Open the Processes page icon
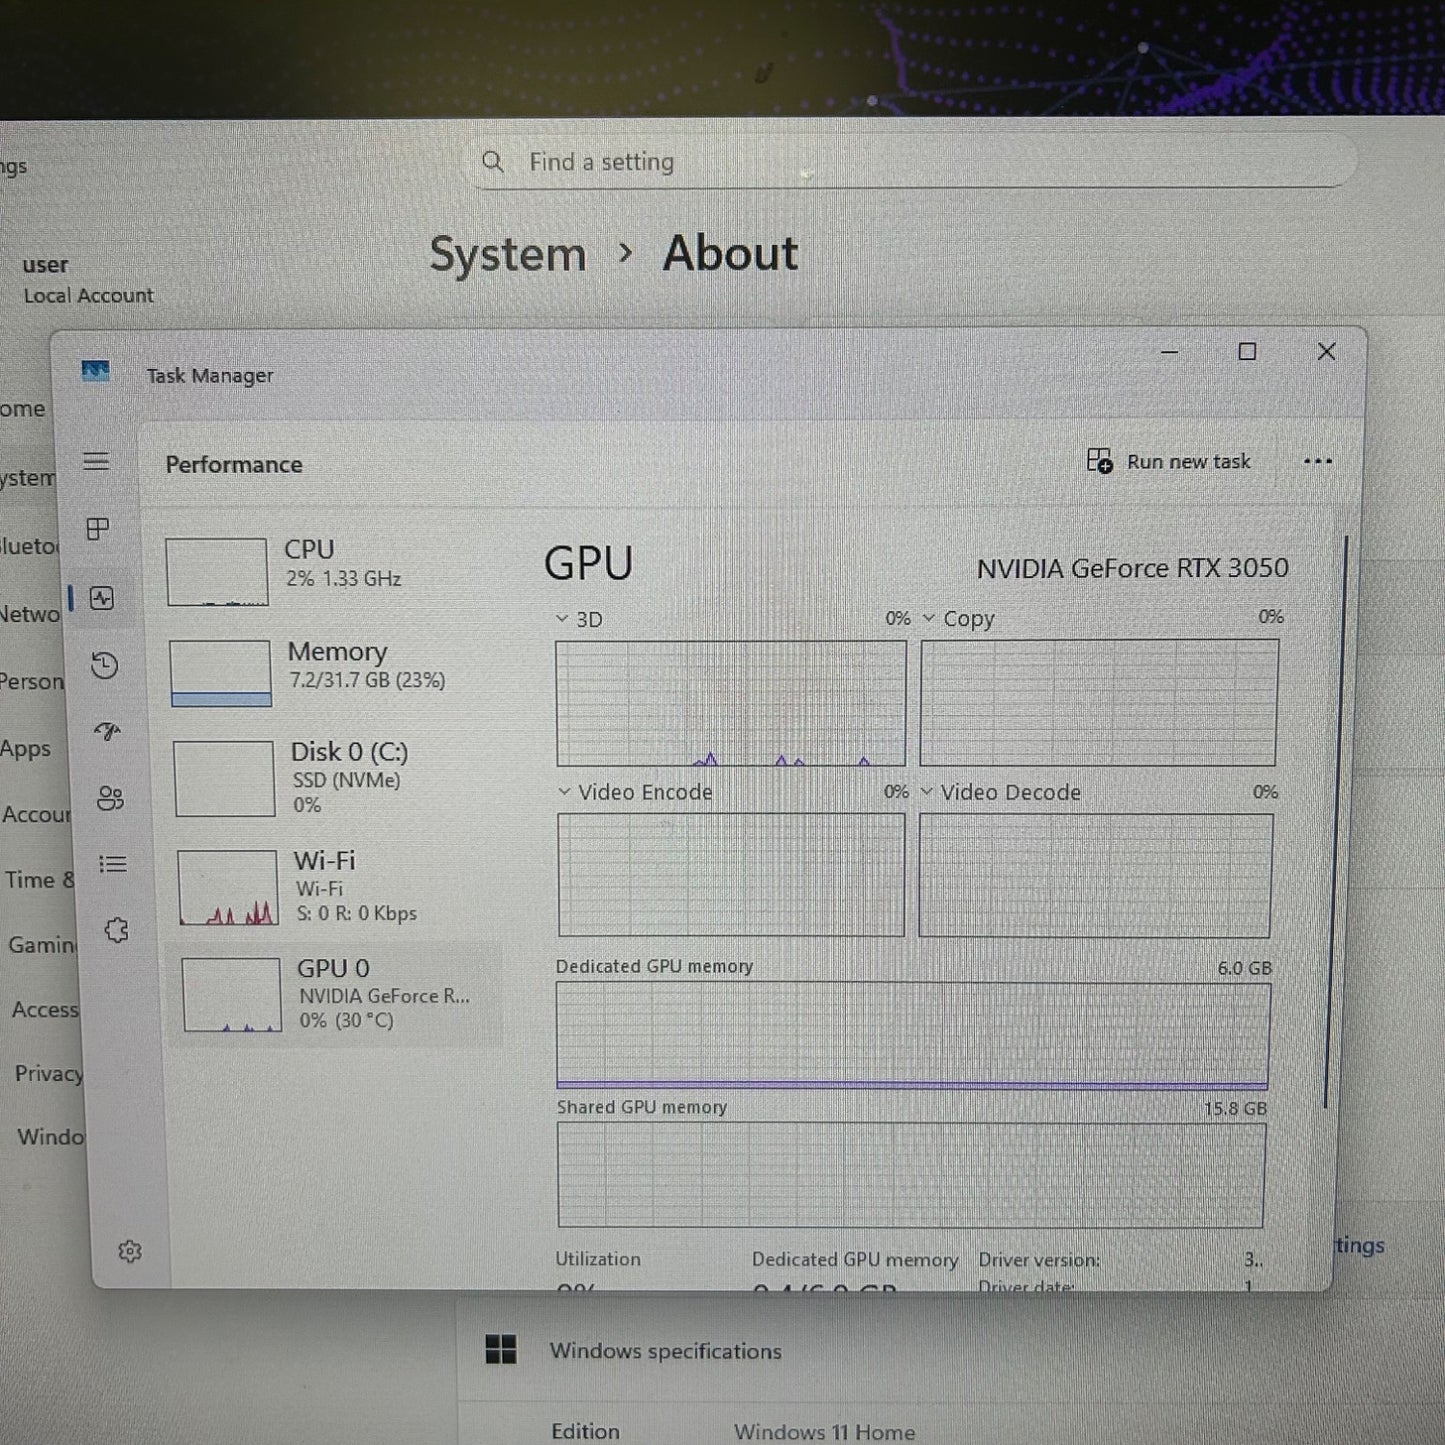Screen dimensions: 1445x1445 click(98, 529)
